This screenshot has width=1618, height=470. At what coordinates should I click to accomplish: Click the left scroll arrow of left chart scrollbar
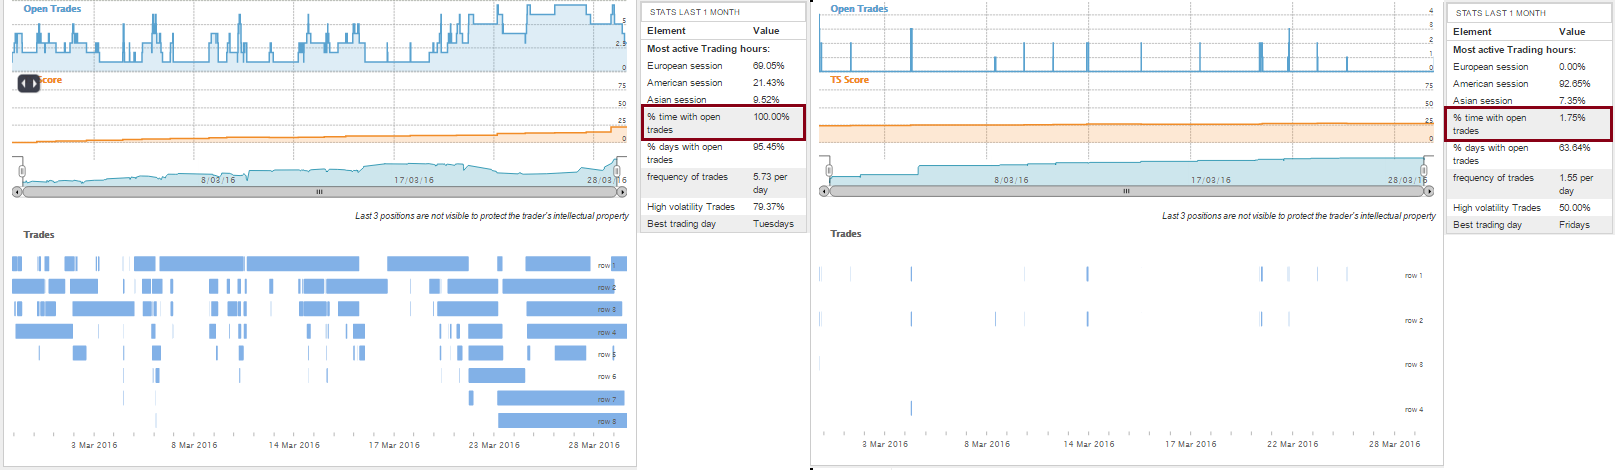click(17, 192)
